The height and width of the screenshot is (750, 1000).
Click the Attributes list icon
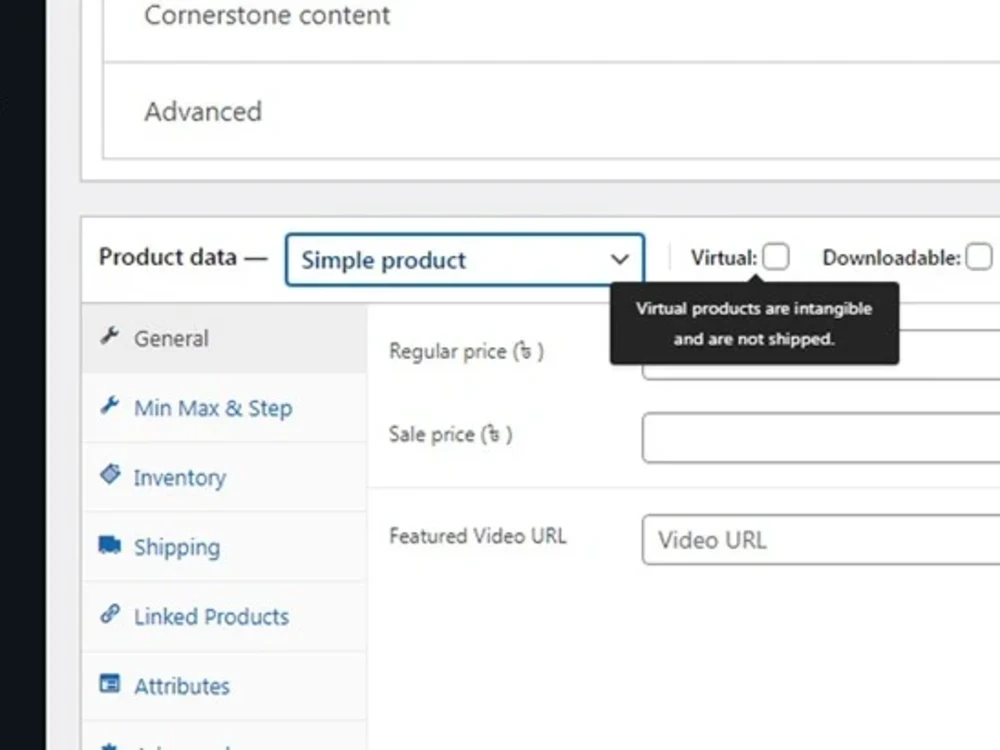(x=110, y=685)
